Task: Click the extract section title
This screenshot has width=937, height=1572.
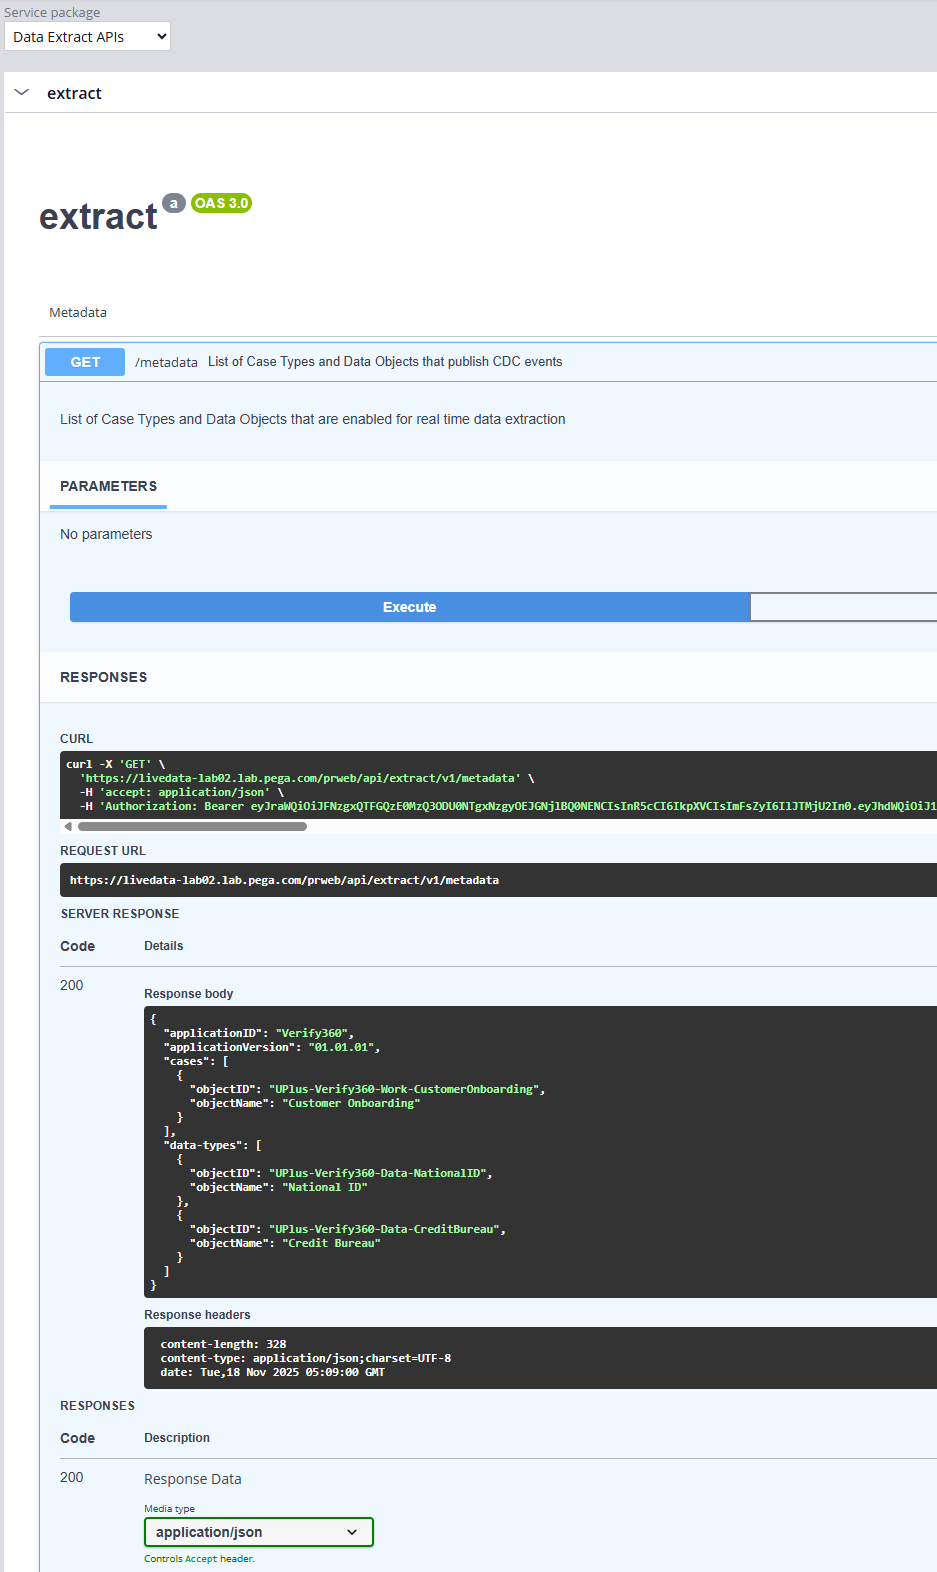Action: pyautogui.click(x=74, y=93)
